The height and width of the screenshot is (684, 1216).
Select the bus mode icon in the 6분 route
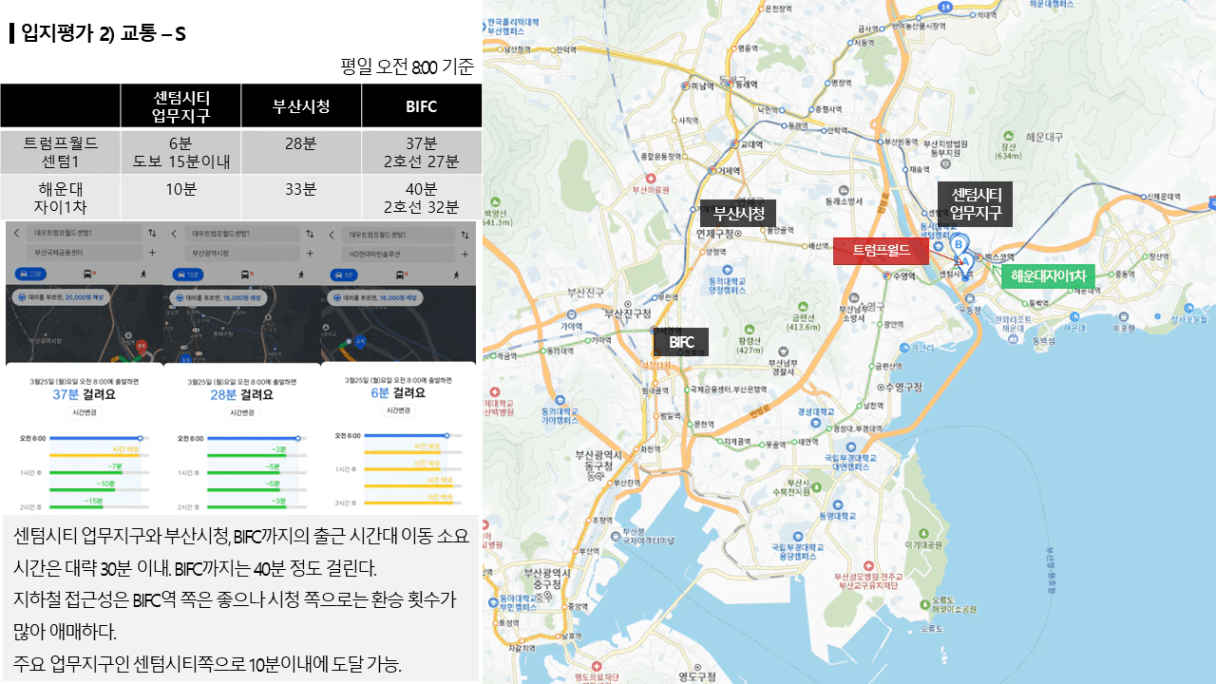tap(401, 275)
